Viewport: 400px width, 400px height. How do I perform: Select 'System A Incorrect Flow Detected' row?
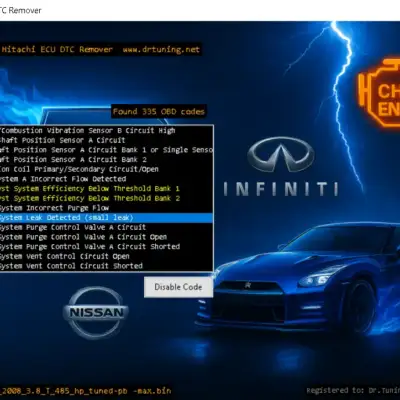click(106, 179)
